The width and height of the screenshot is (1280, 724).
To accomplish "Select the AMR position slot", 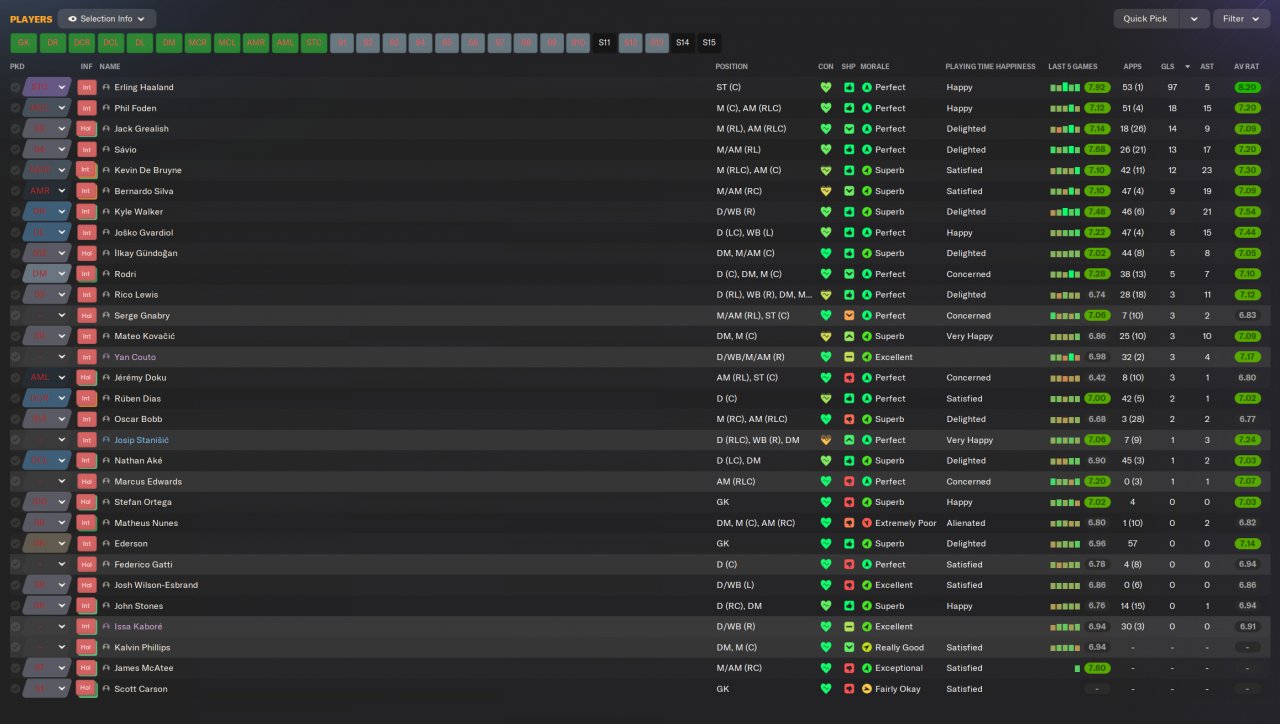I will tap(256, 43).
